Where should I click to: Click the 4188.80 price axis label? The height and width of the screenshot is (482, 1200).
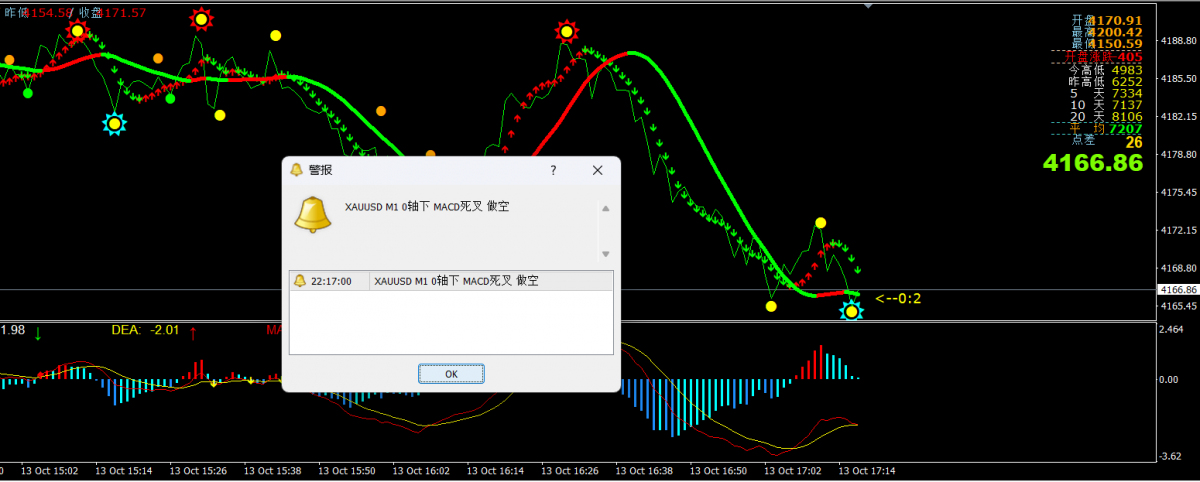click(1177, 41)
